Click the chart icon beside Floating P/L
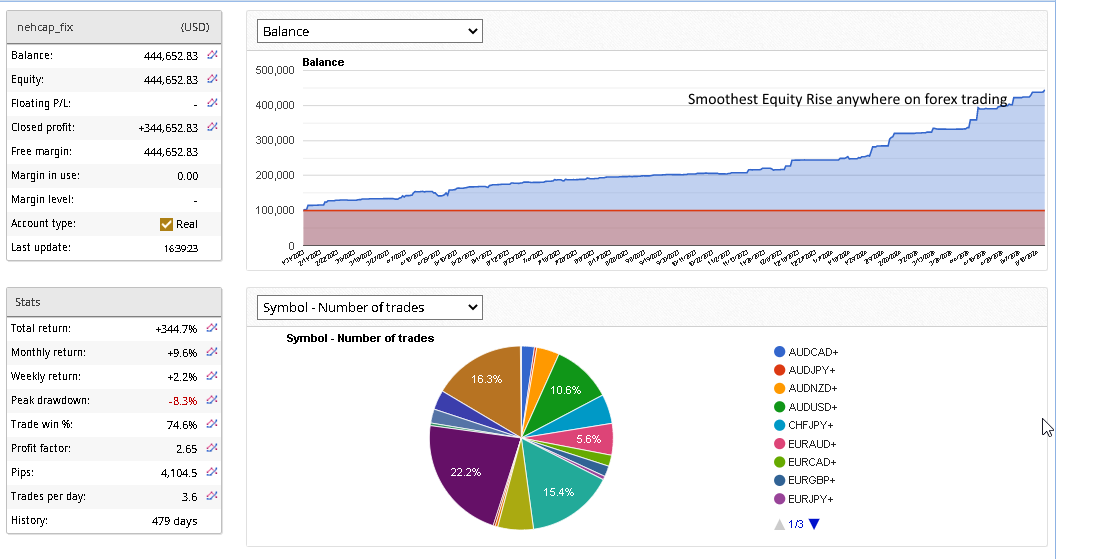The height and width of the screenshot is (559, 1093). 212,103
